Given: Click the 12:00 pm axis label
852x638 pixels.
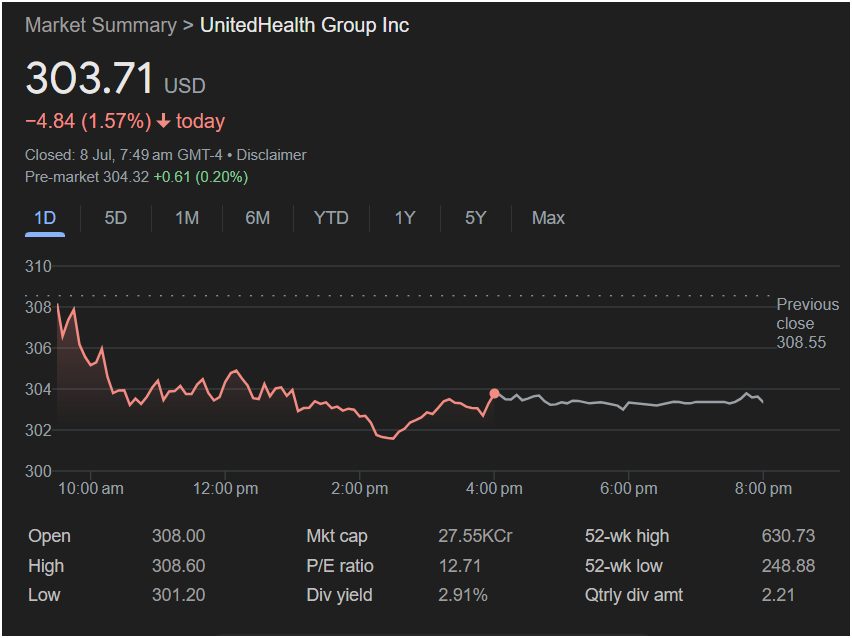Looking at the screenshot, I should [225, 489].
